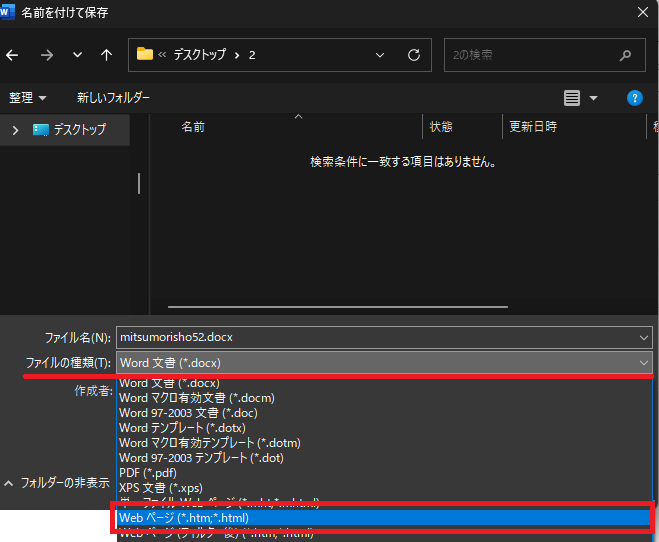Select デスクトップ in the address breadcrumb
Screen dimensions: 659x542
coord(200,55)
